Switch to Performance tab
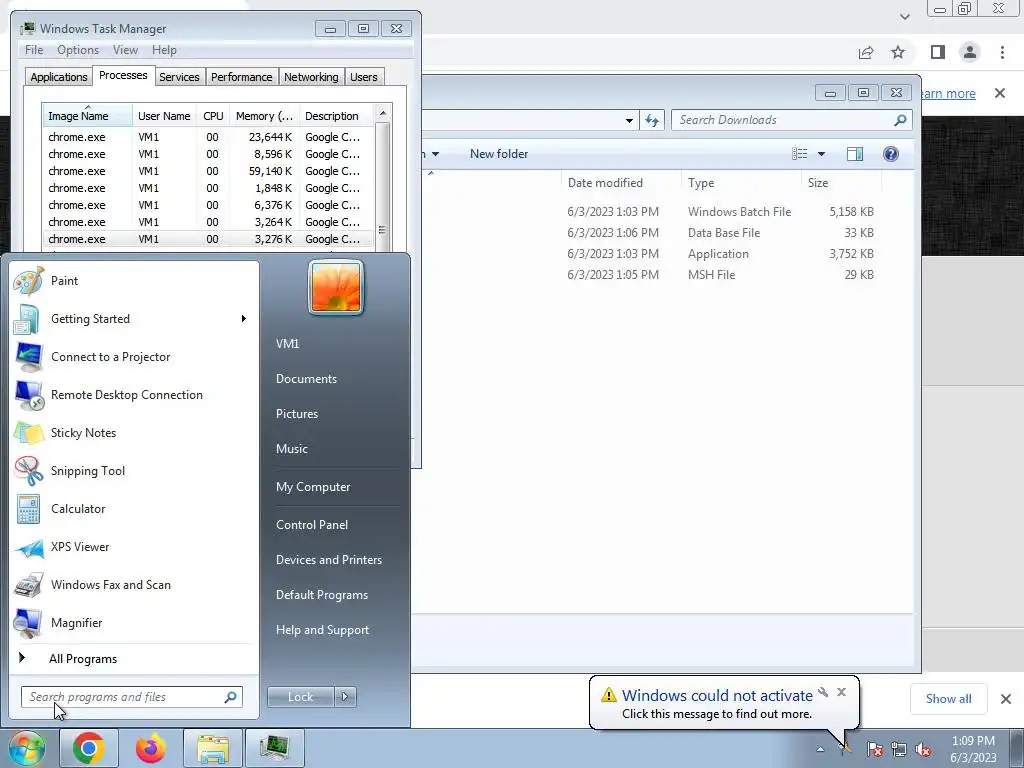 pos(241,77)
